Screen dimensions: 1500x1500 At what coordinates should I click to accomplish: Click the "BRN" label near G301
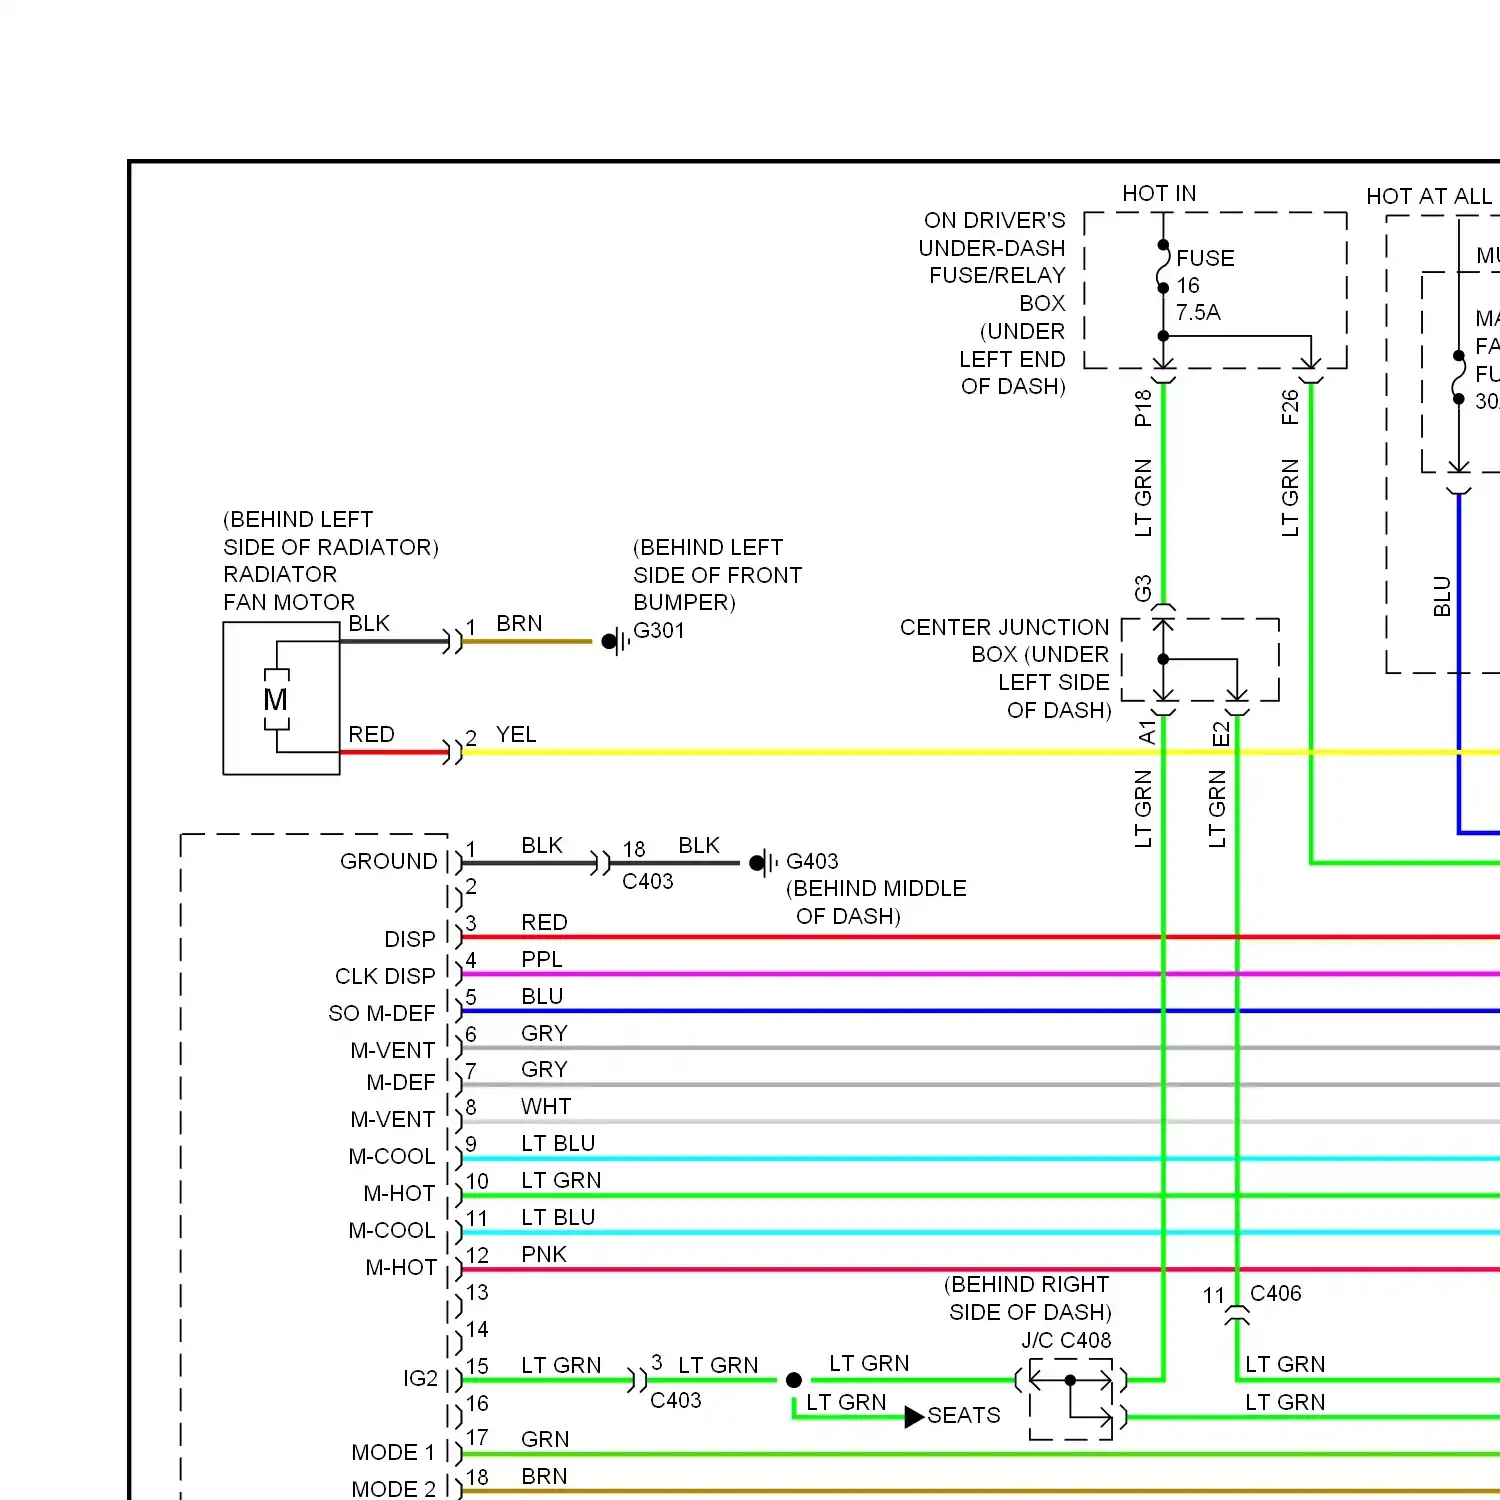519,623
